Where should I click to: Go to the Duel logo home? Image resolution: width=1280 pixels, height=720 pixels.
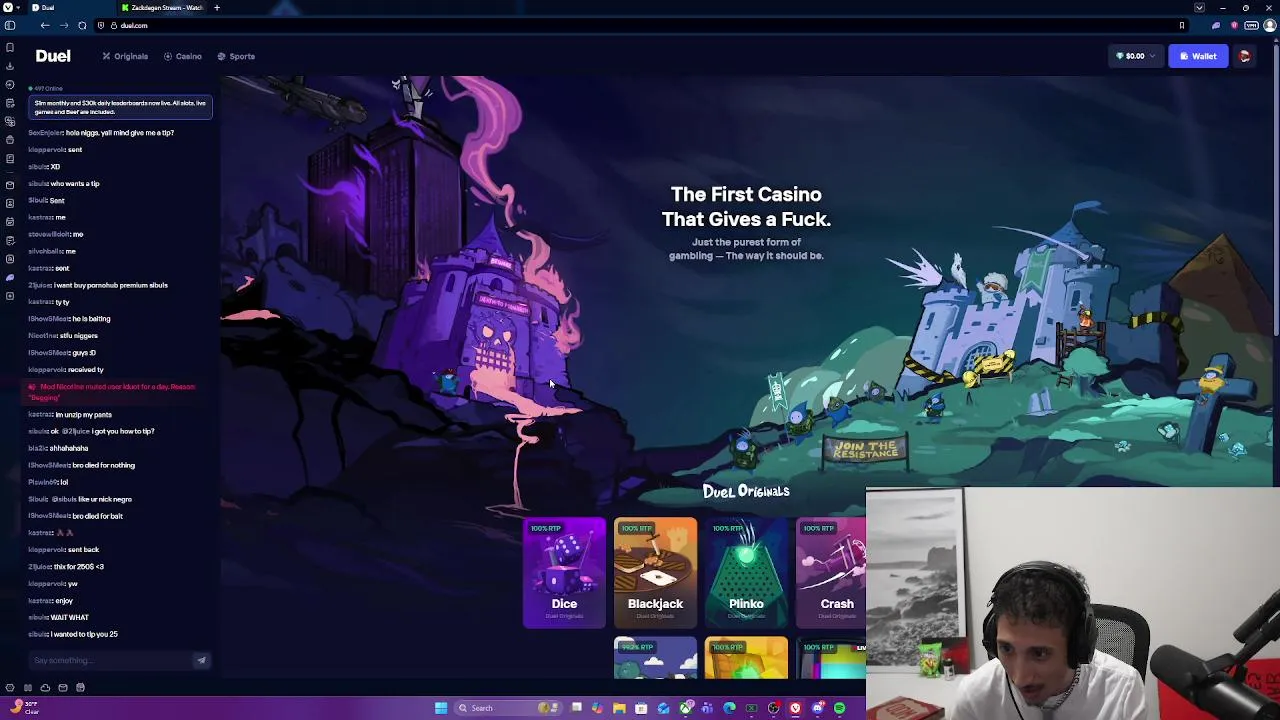pos(53,56)
